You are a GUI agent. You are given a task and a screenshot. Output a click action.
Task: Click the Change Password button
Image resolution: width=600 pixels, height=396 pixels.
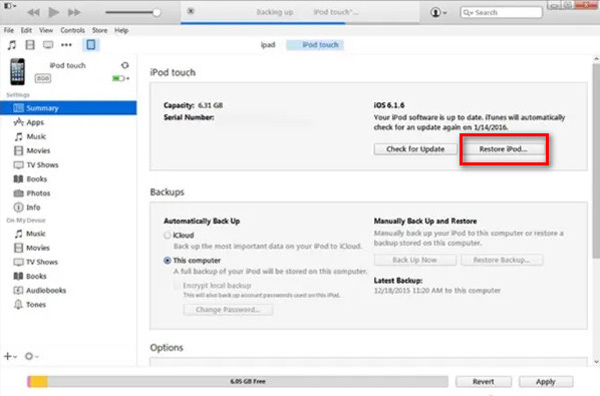tap(228, 310)
